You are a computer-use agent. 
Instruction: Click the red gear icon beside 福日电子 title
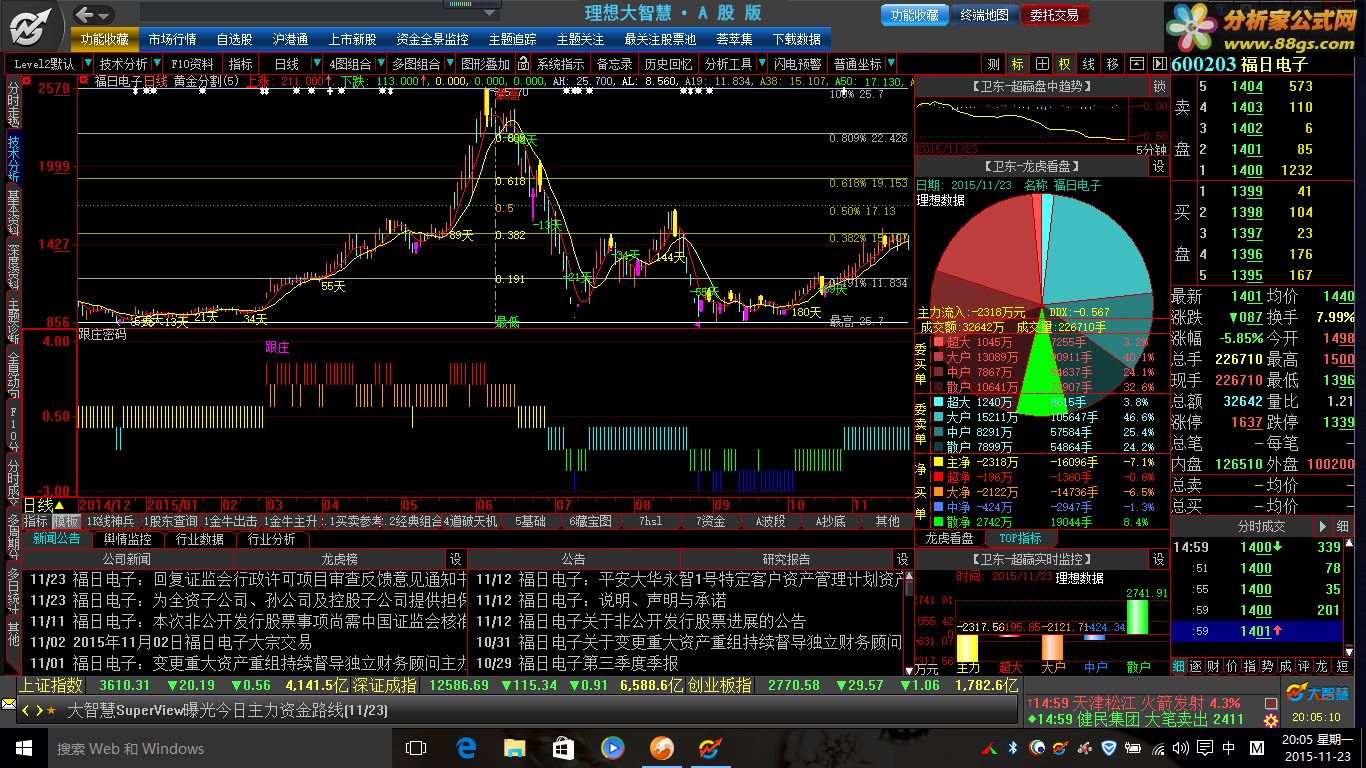(85, 80)
